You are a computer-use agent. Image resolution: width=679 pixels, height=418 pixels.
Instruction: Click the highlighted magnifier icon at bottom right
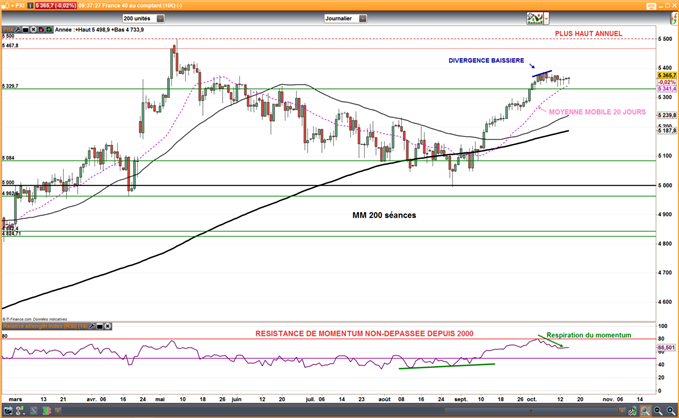click(x=646, y=411)
